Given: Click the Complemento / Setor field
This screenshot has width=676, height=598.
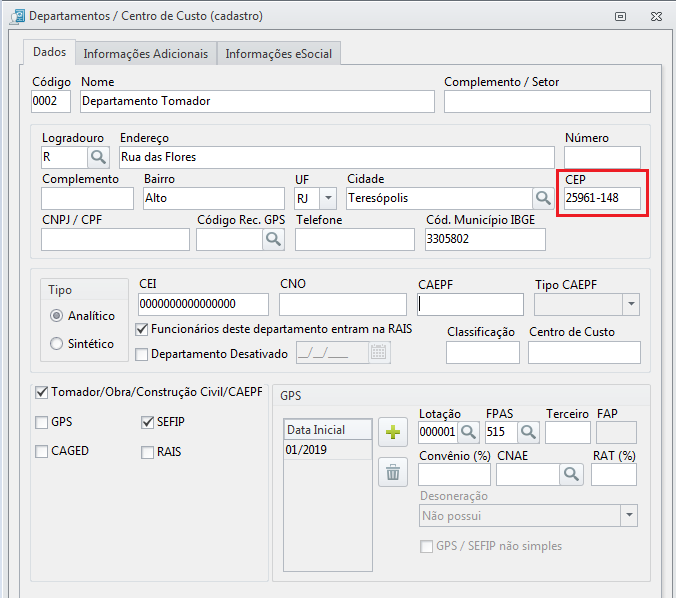Looking at the screenshot, I should pos(547,101).
